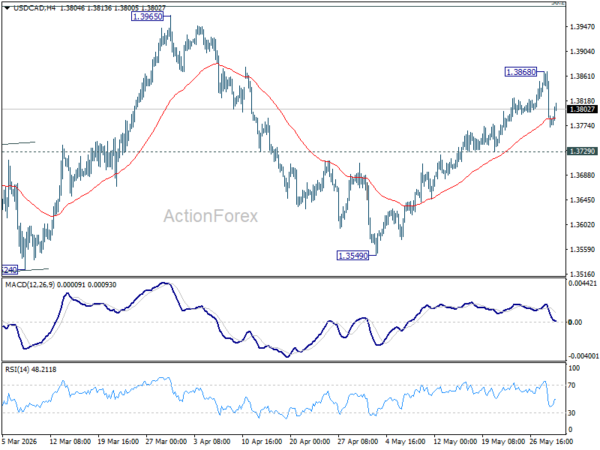Click the 5 Mar 2026 date label
The height and width of the screenshot is (450, 600).
click(x=19, y=441)
